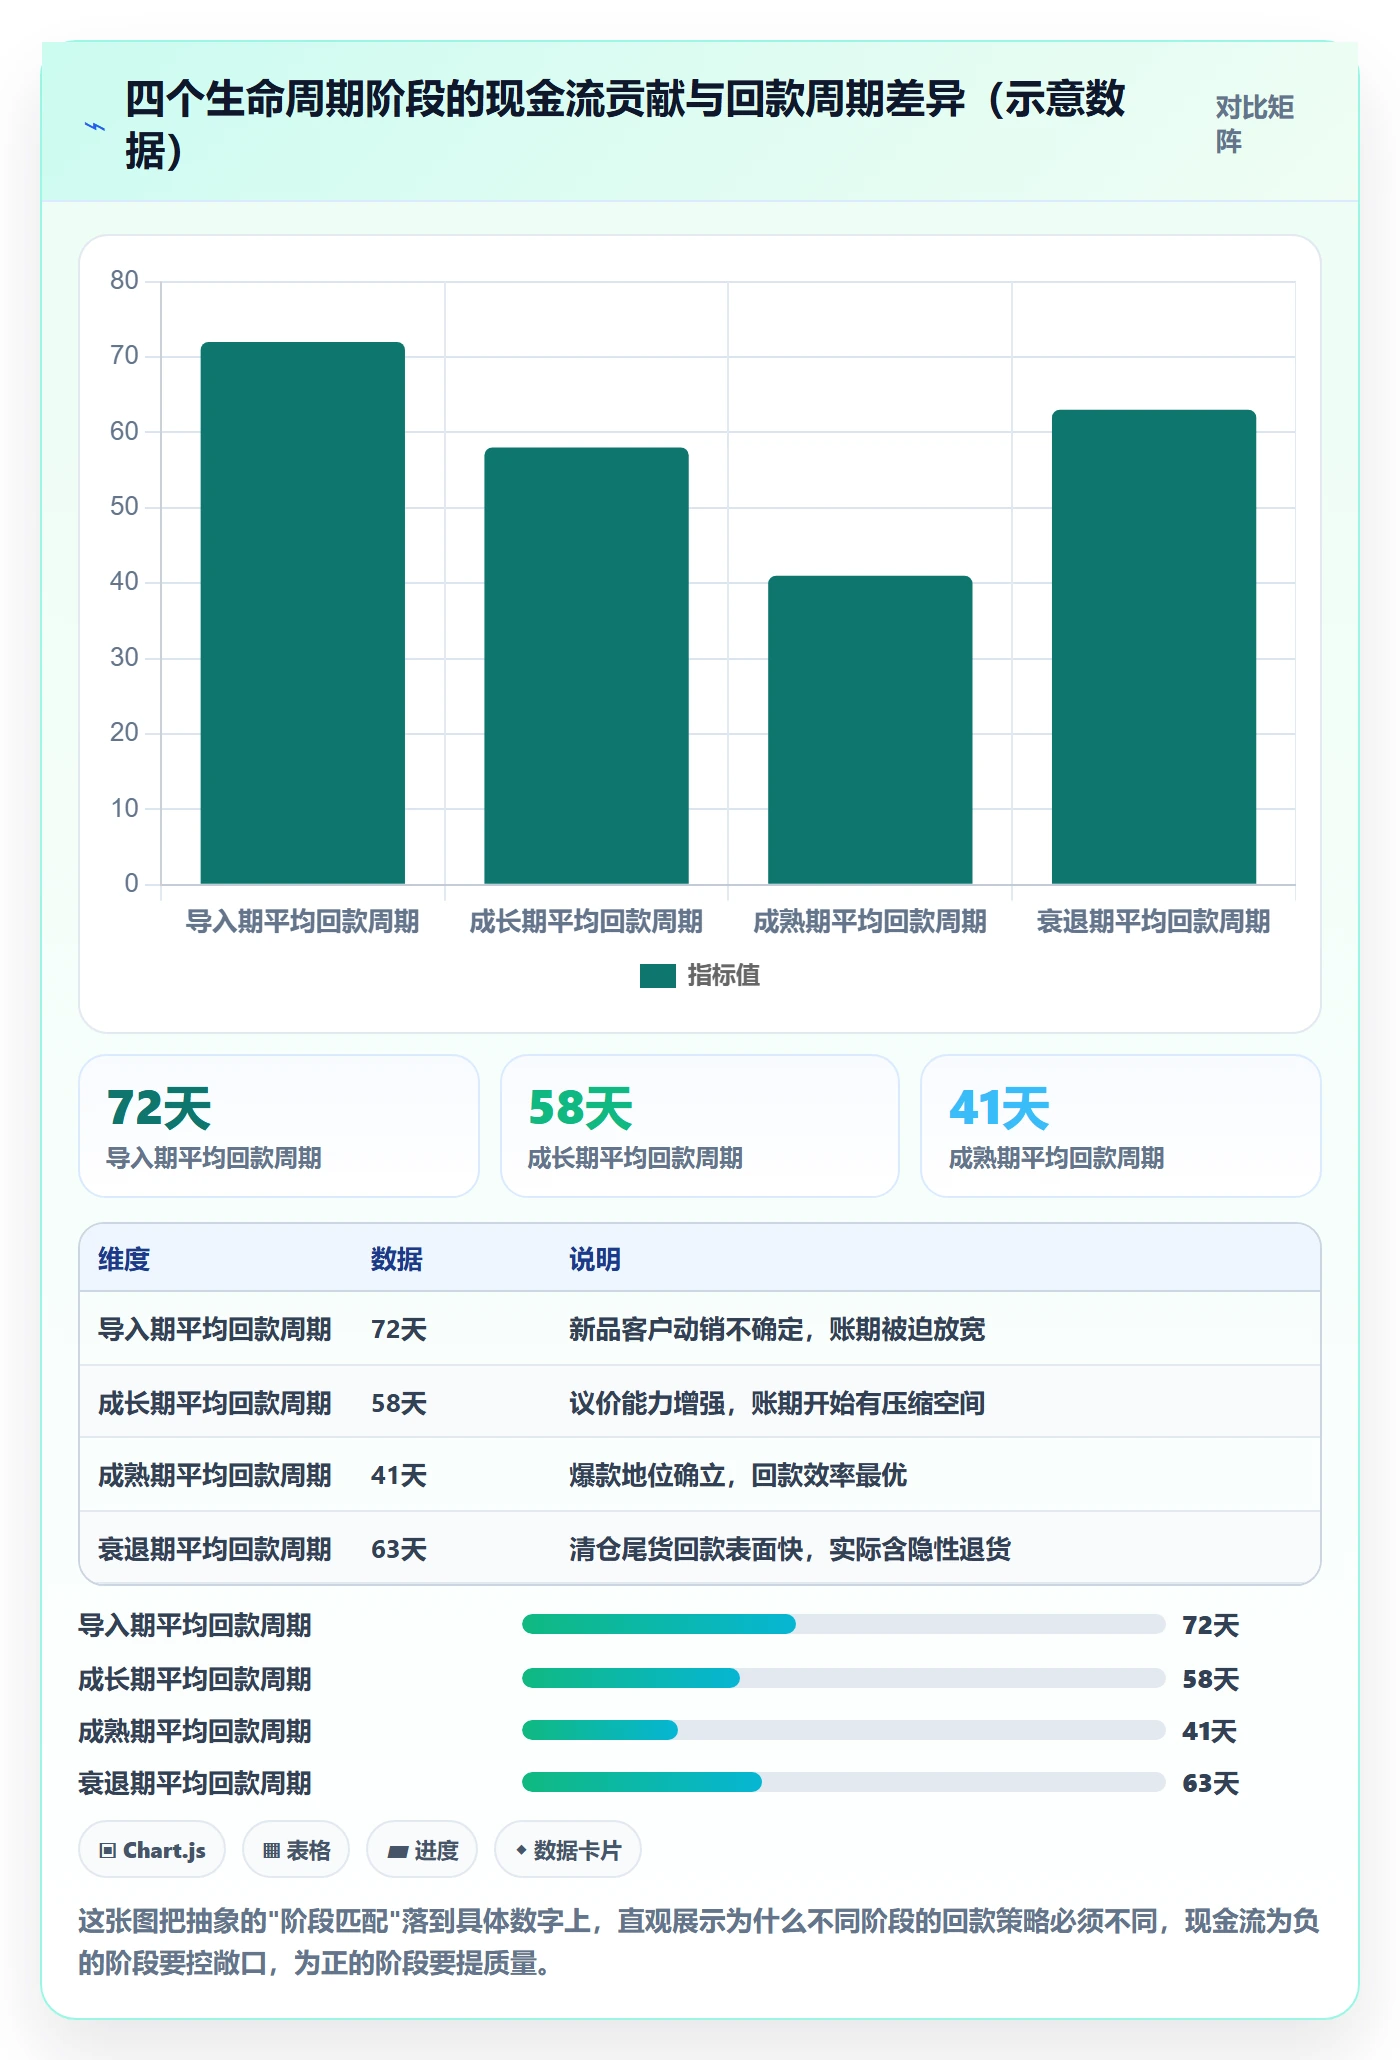Click the 数据卡片 tag chip
Screen dimensions: 1400x2060
tap(568, 1850)
